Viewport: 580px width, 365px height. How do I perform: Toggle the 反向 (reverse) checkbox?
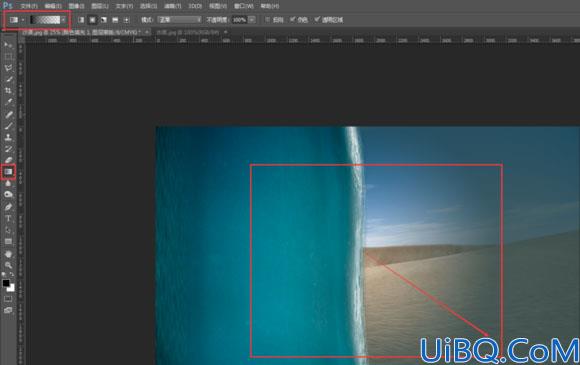(267, 20)
